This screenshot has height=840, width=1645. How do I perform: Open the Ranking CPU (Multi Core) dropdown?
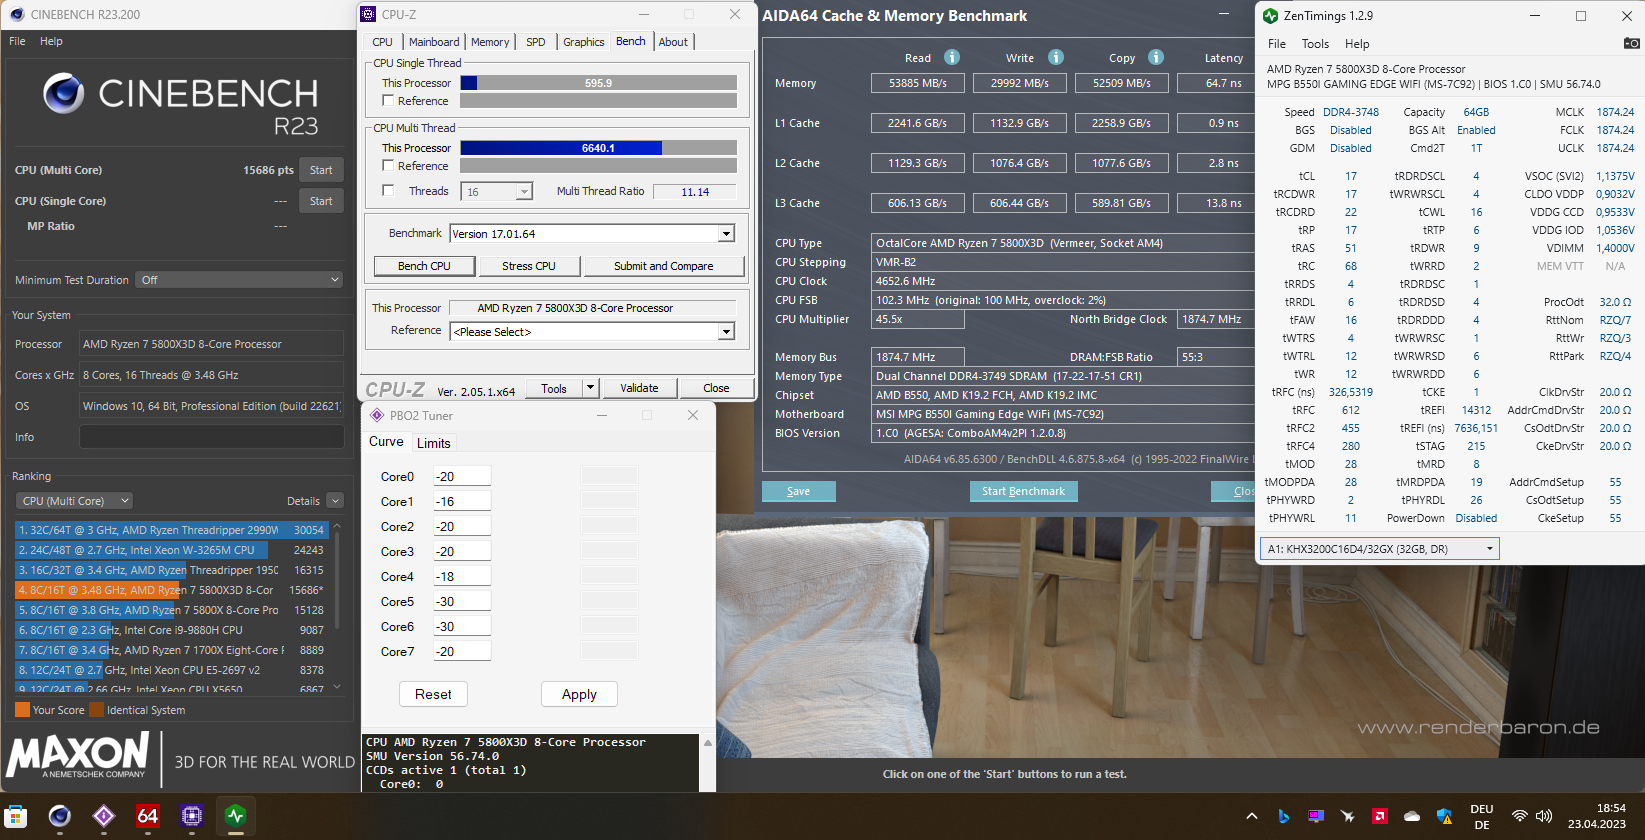74,501
